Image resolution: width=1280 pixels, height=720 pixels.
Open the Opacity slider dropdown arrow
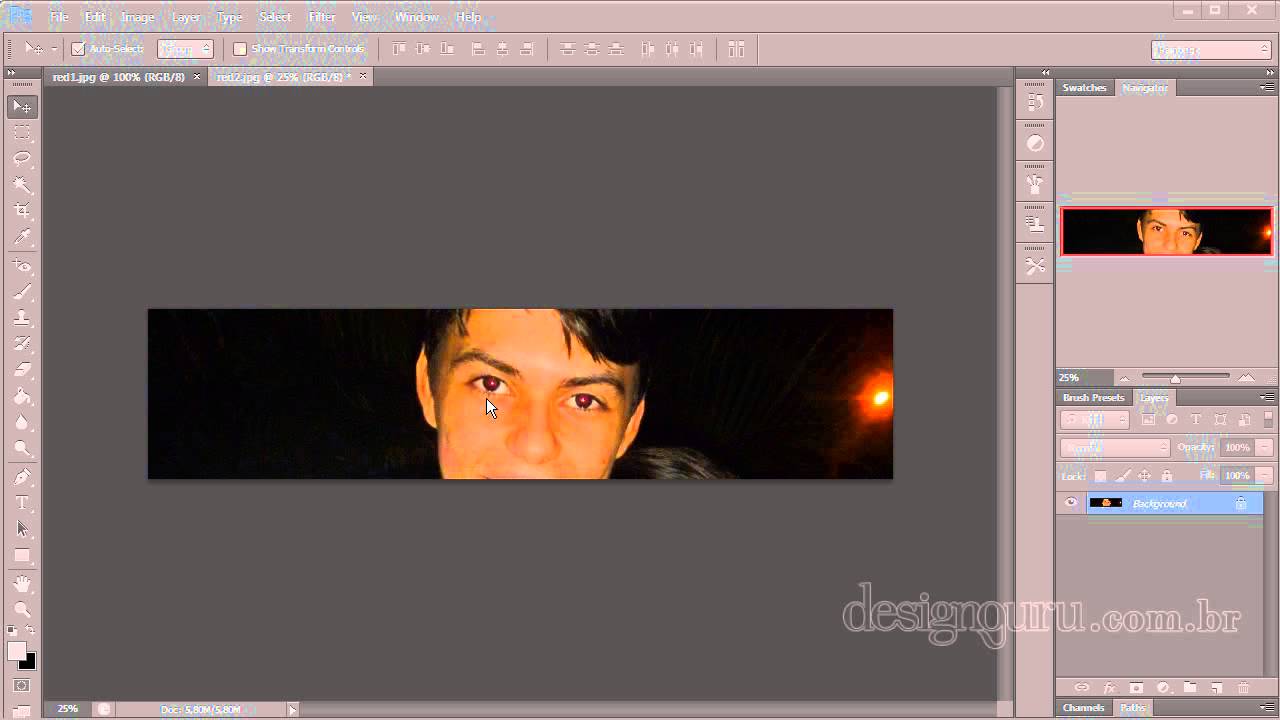coord(1264,448)
